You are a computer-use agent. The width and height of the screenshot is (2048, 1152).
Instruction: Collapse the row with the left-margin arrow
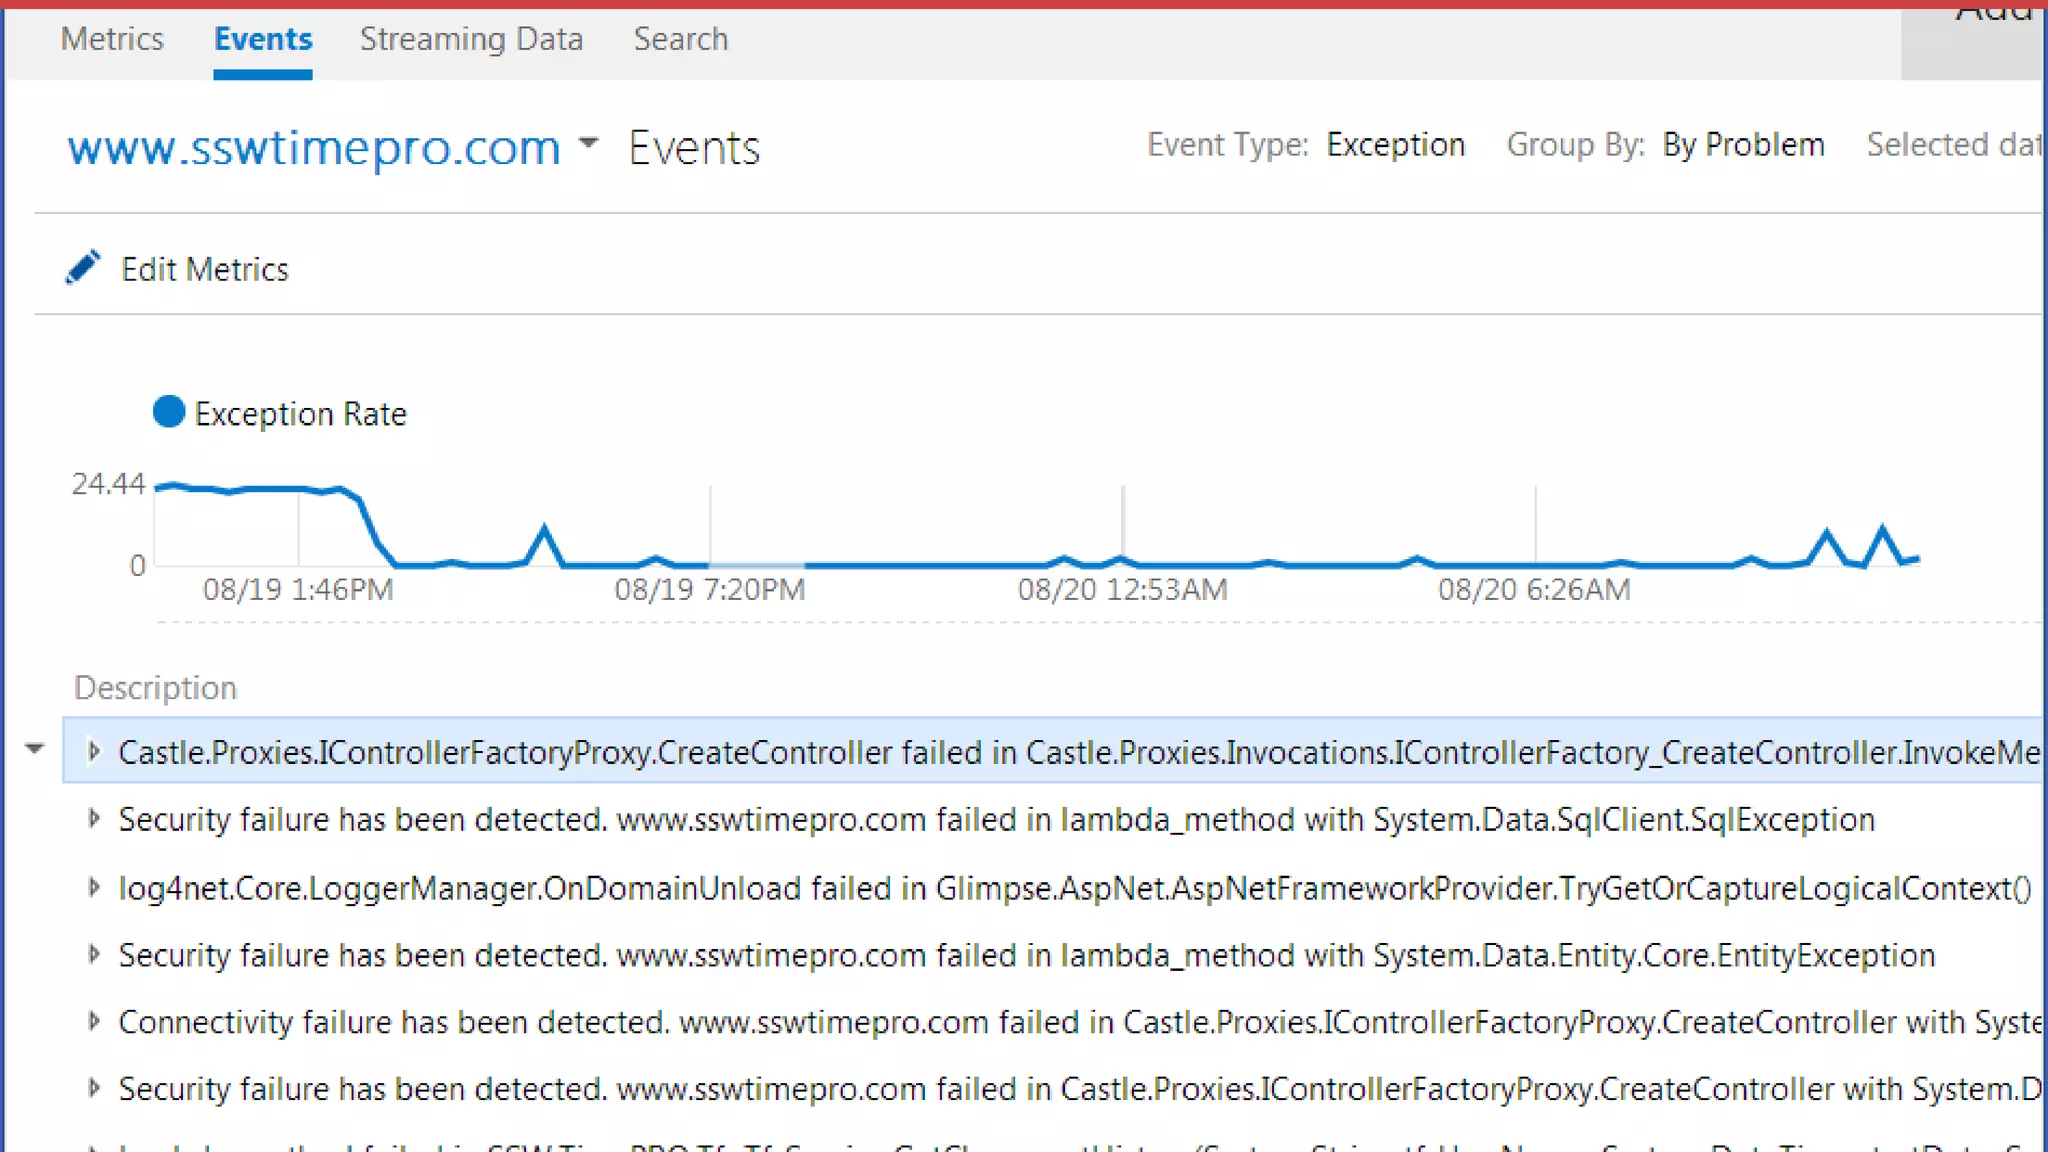click(x=35, y=749)
